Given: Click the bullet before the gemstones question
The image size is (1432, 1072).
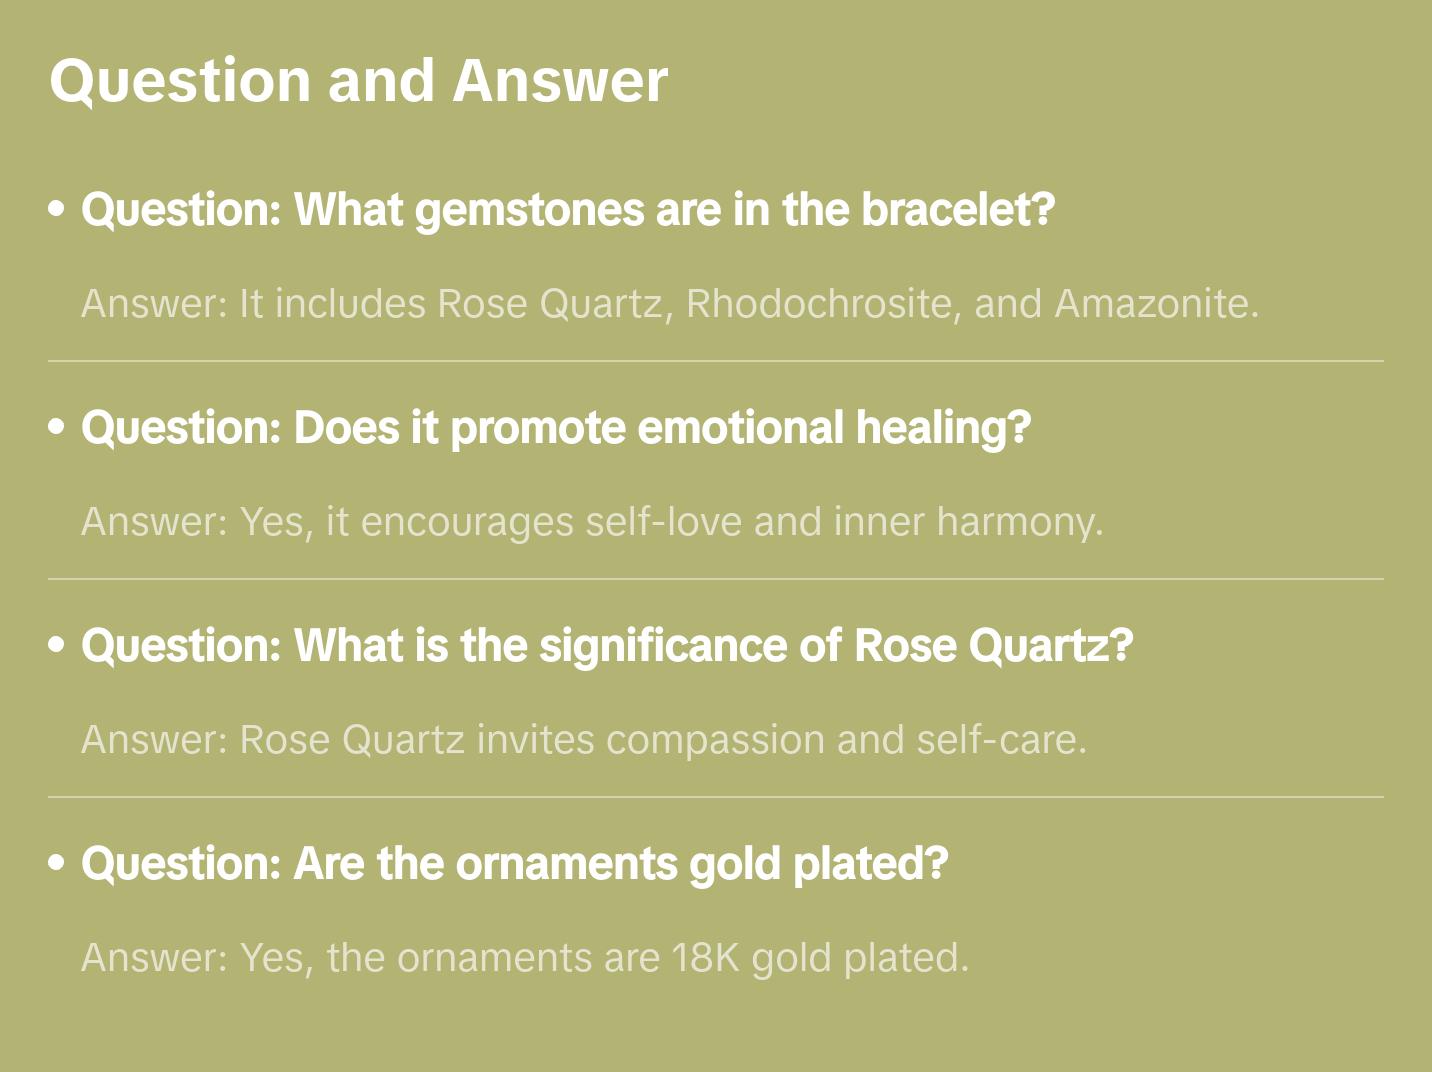Looking at the screenshot, I should coord(57,210).
